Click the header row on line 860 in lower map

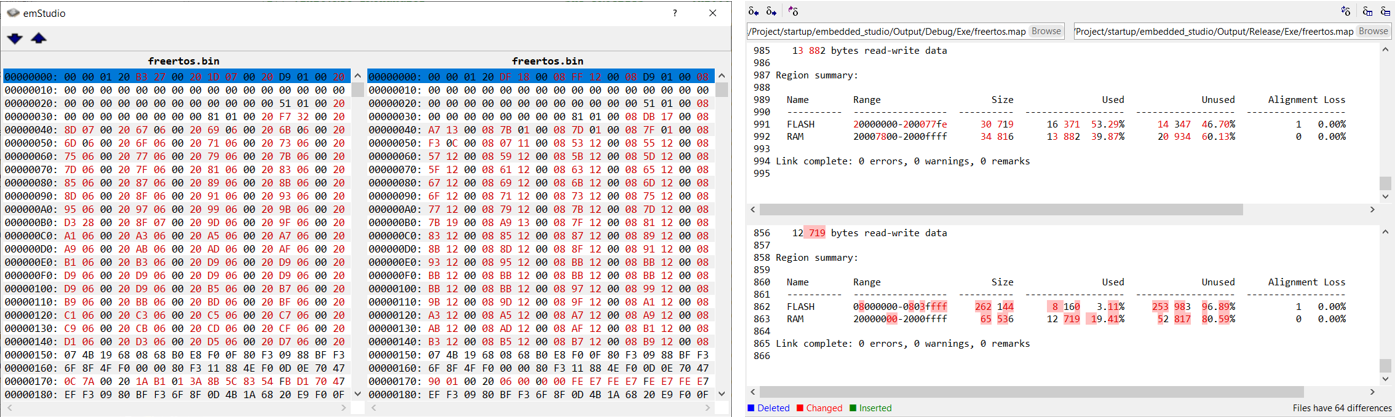(x=1048, y=282)
